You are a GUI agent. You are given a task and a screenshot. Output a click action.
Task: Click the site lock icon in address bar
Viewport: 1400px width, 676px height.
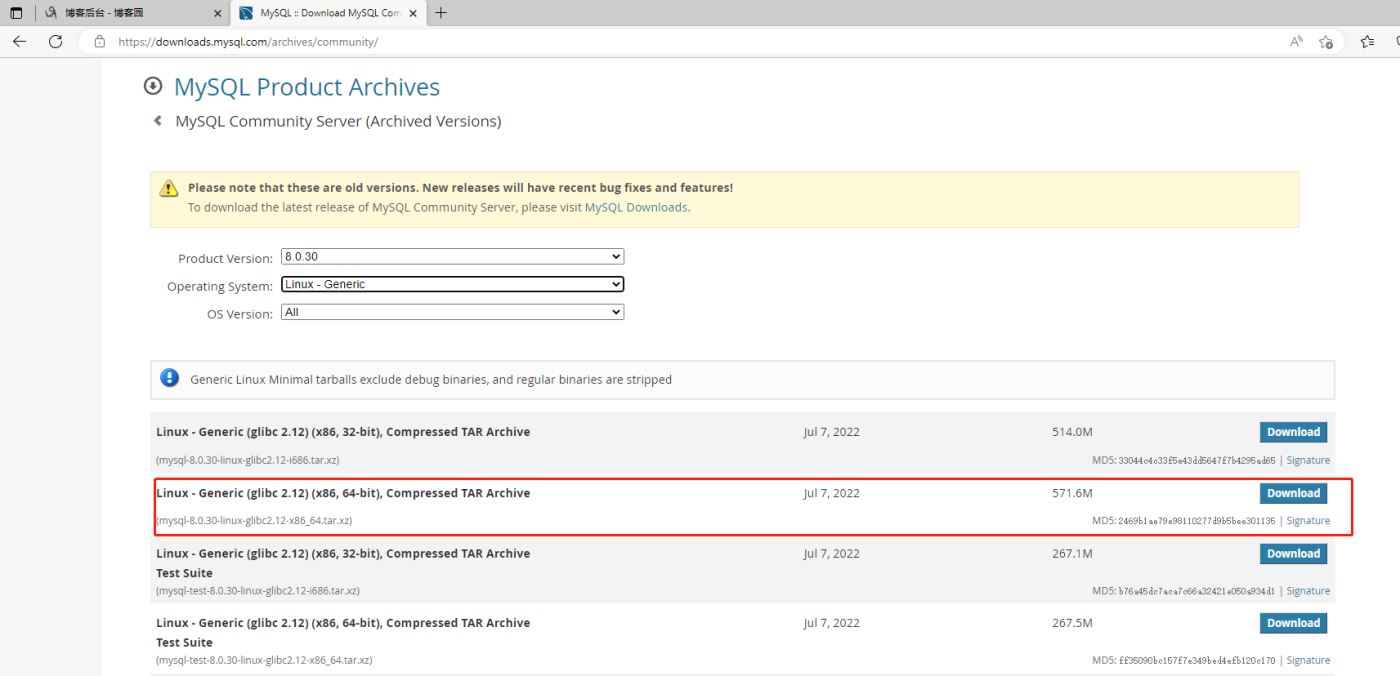(x=99, y=42)
